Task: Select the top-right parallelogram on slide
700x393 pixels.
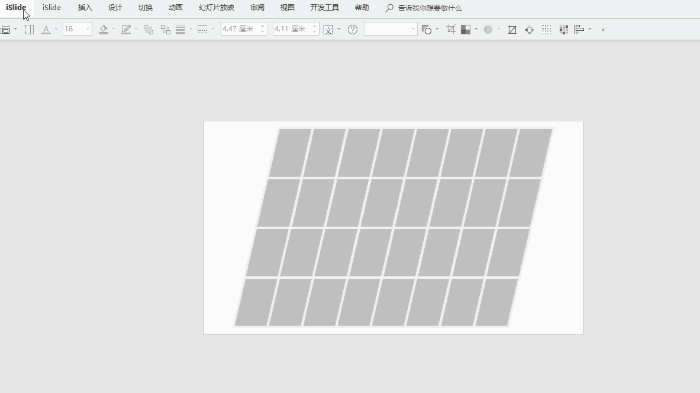Action: 531,153
